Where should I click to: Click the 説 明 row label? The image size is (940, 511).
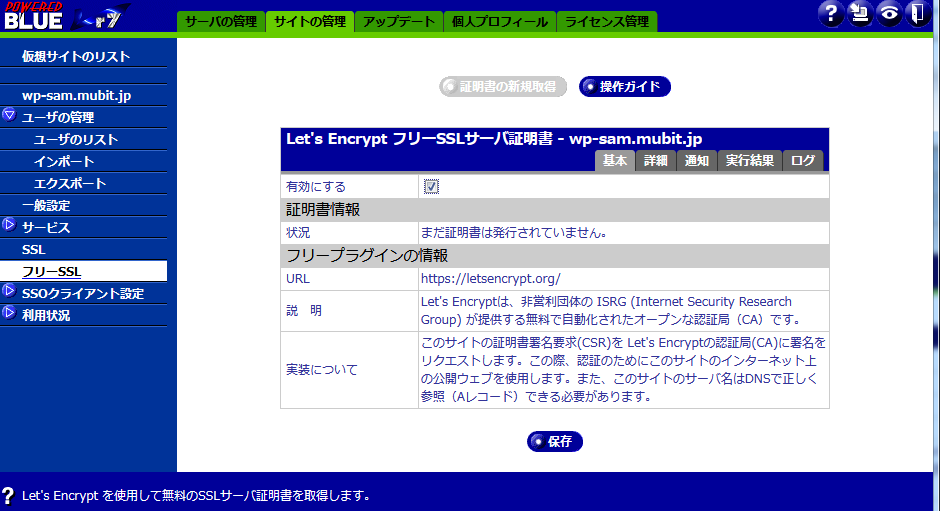[304, 311]
